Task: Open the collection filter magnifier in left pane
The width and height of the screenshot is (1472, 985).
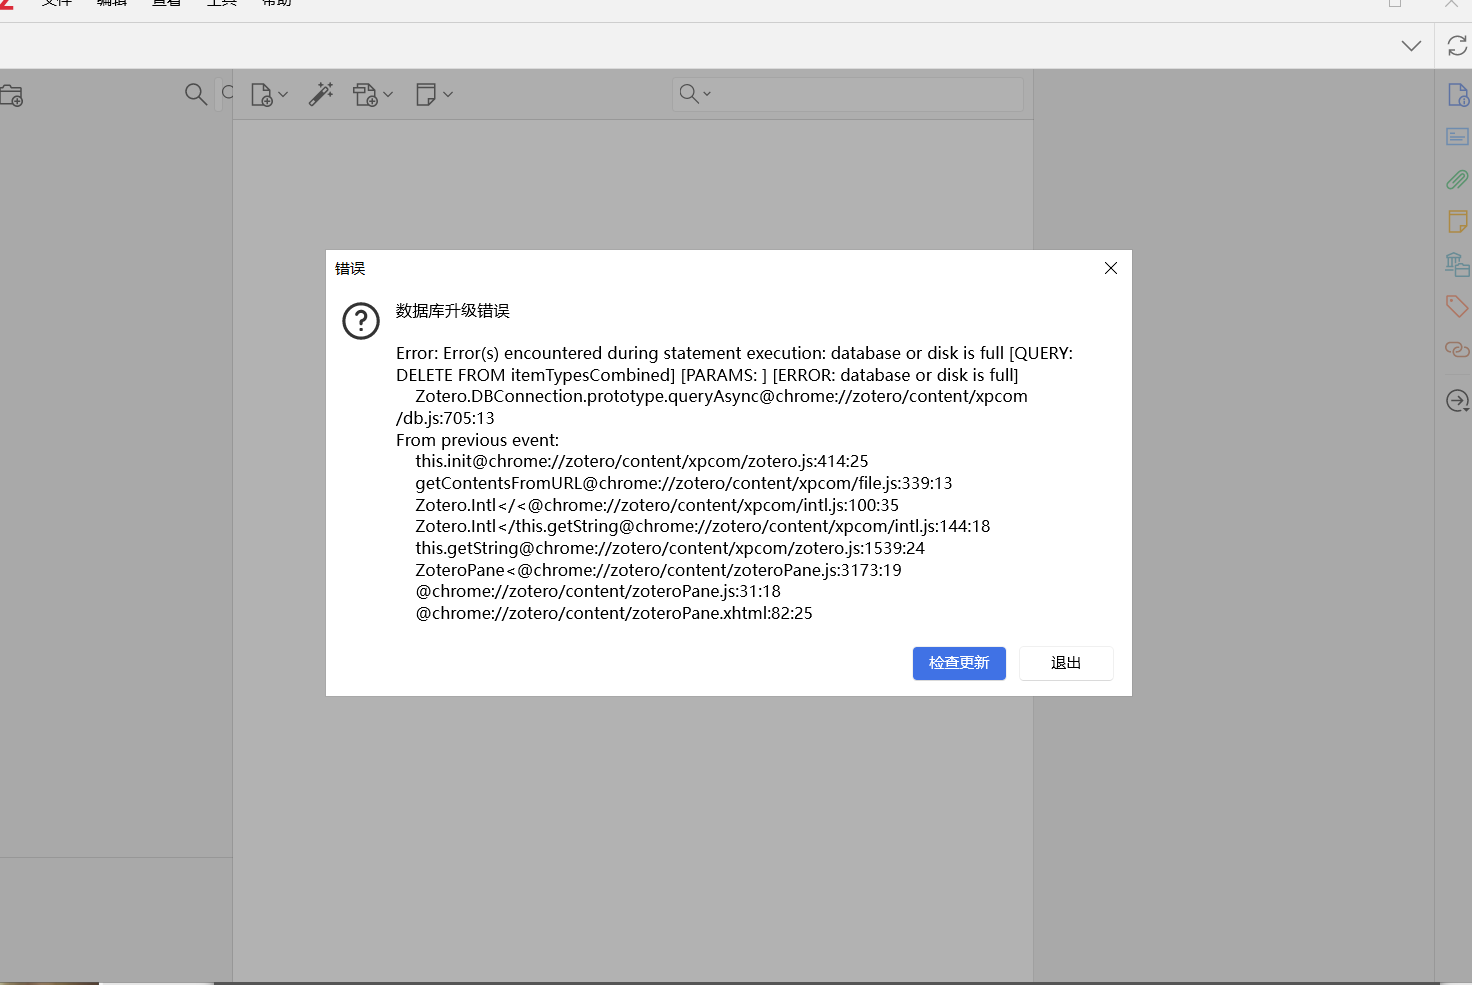Action: tap(196, 94)
